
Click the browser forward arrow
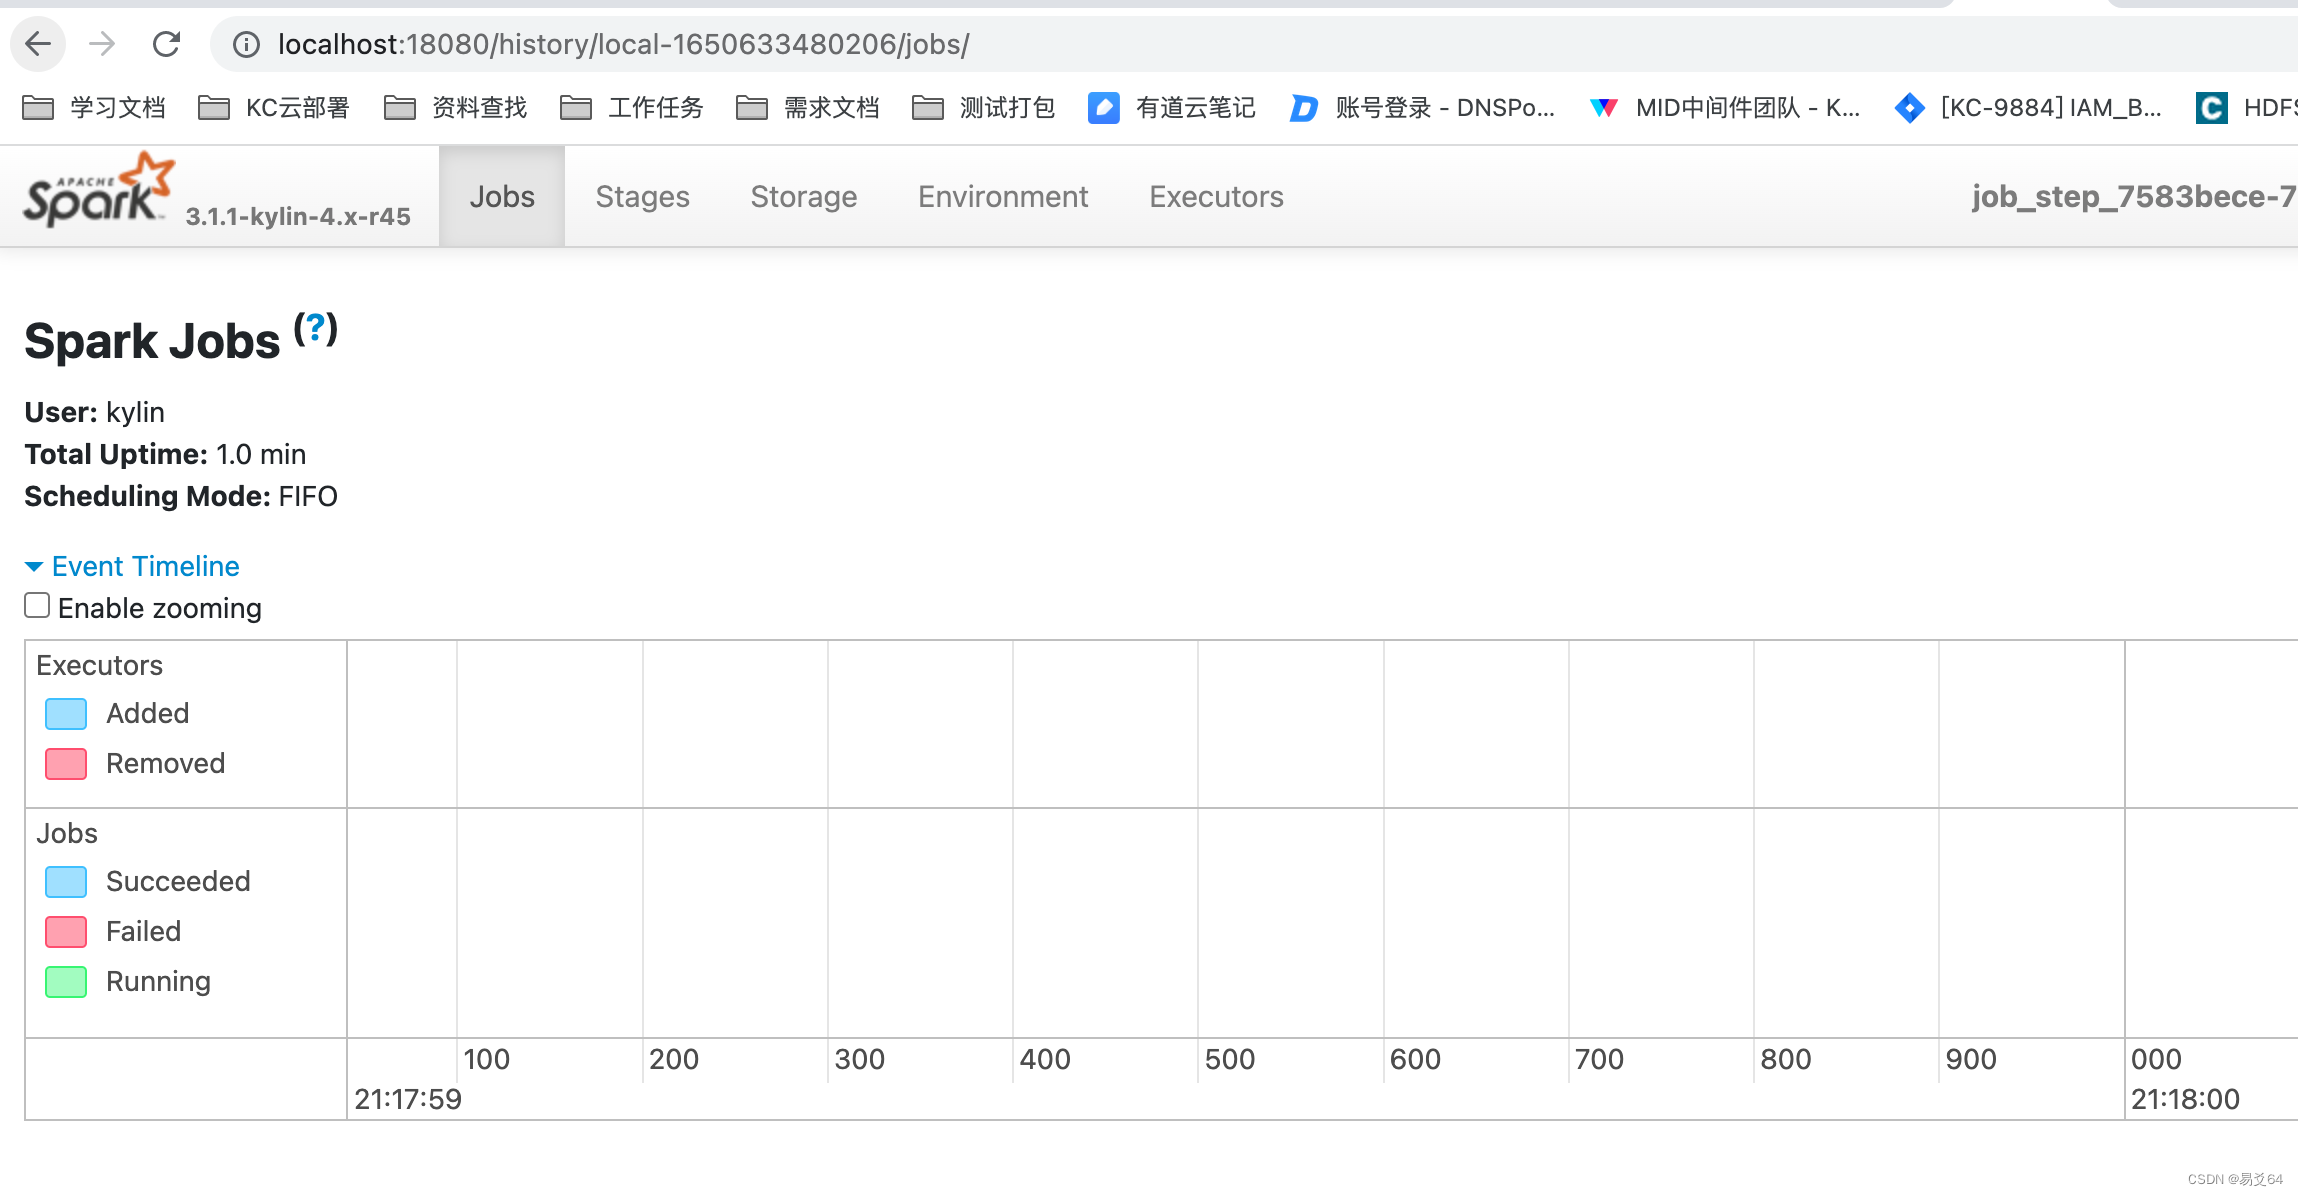tap(102, 44)
